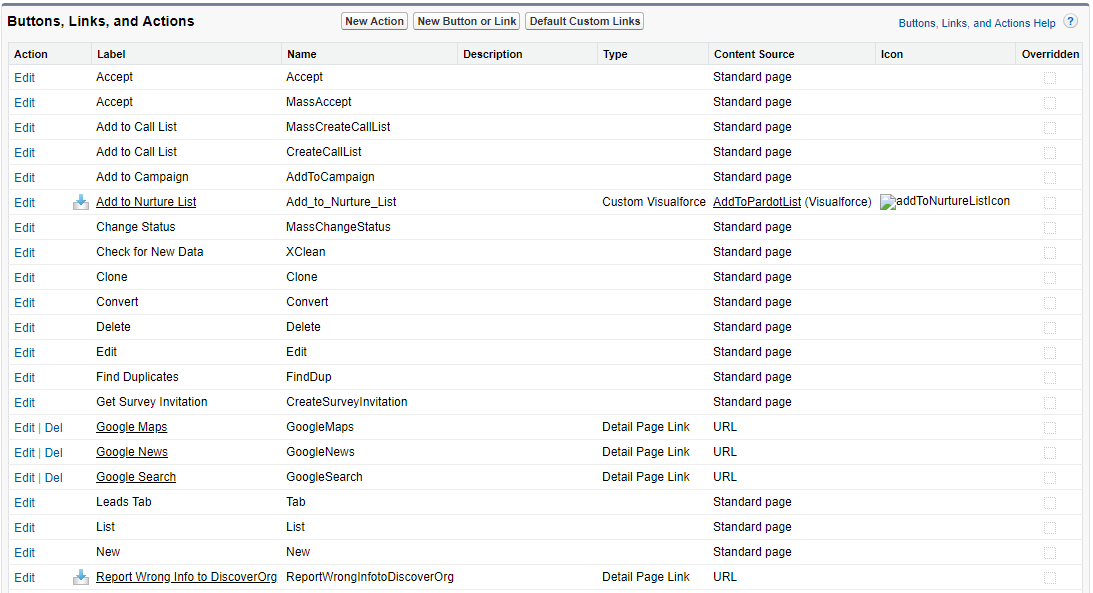The image size is (1093, 593).
Task: Click the package icon beside Report Wrong Info
Action: click(x=81, y=577)
